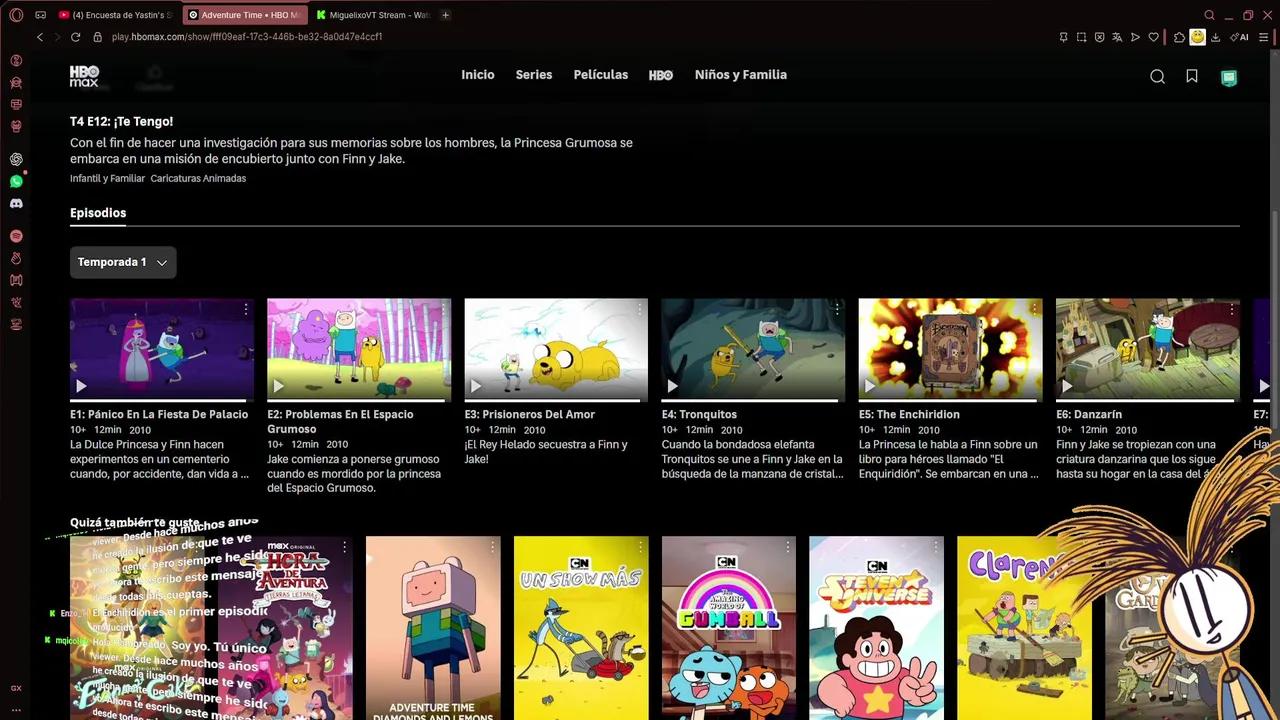Switch to the MiguelixoVT Stream tab
Screen dimensions: 1280x720
[x=374, y=15]
